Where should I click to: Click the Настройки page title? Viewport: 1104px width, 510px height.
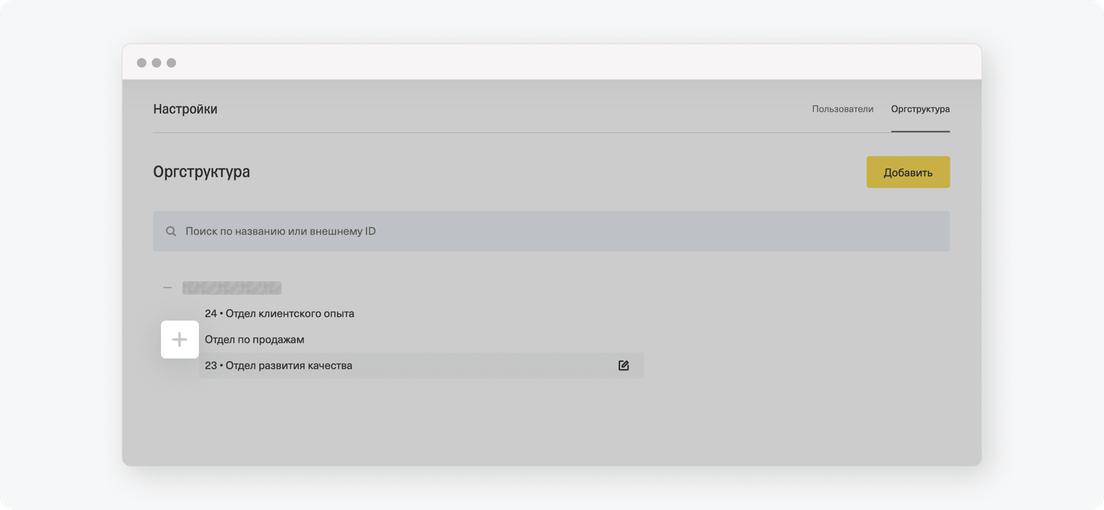tap(185, 109)
